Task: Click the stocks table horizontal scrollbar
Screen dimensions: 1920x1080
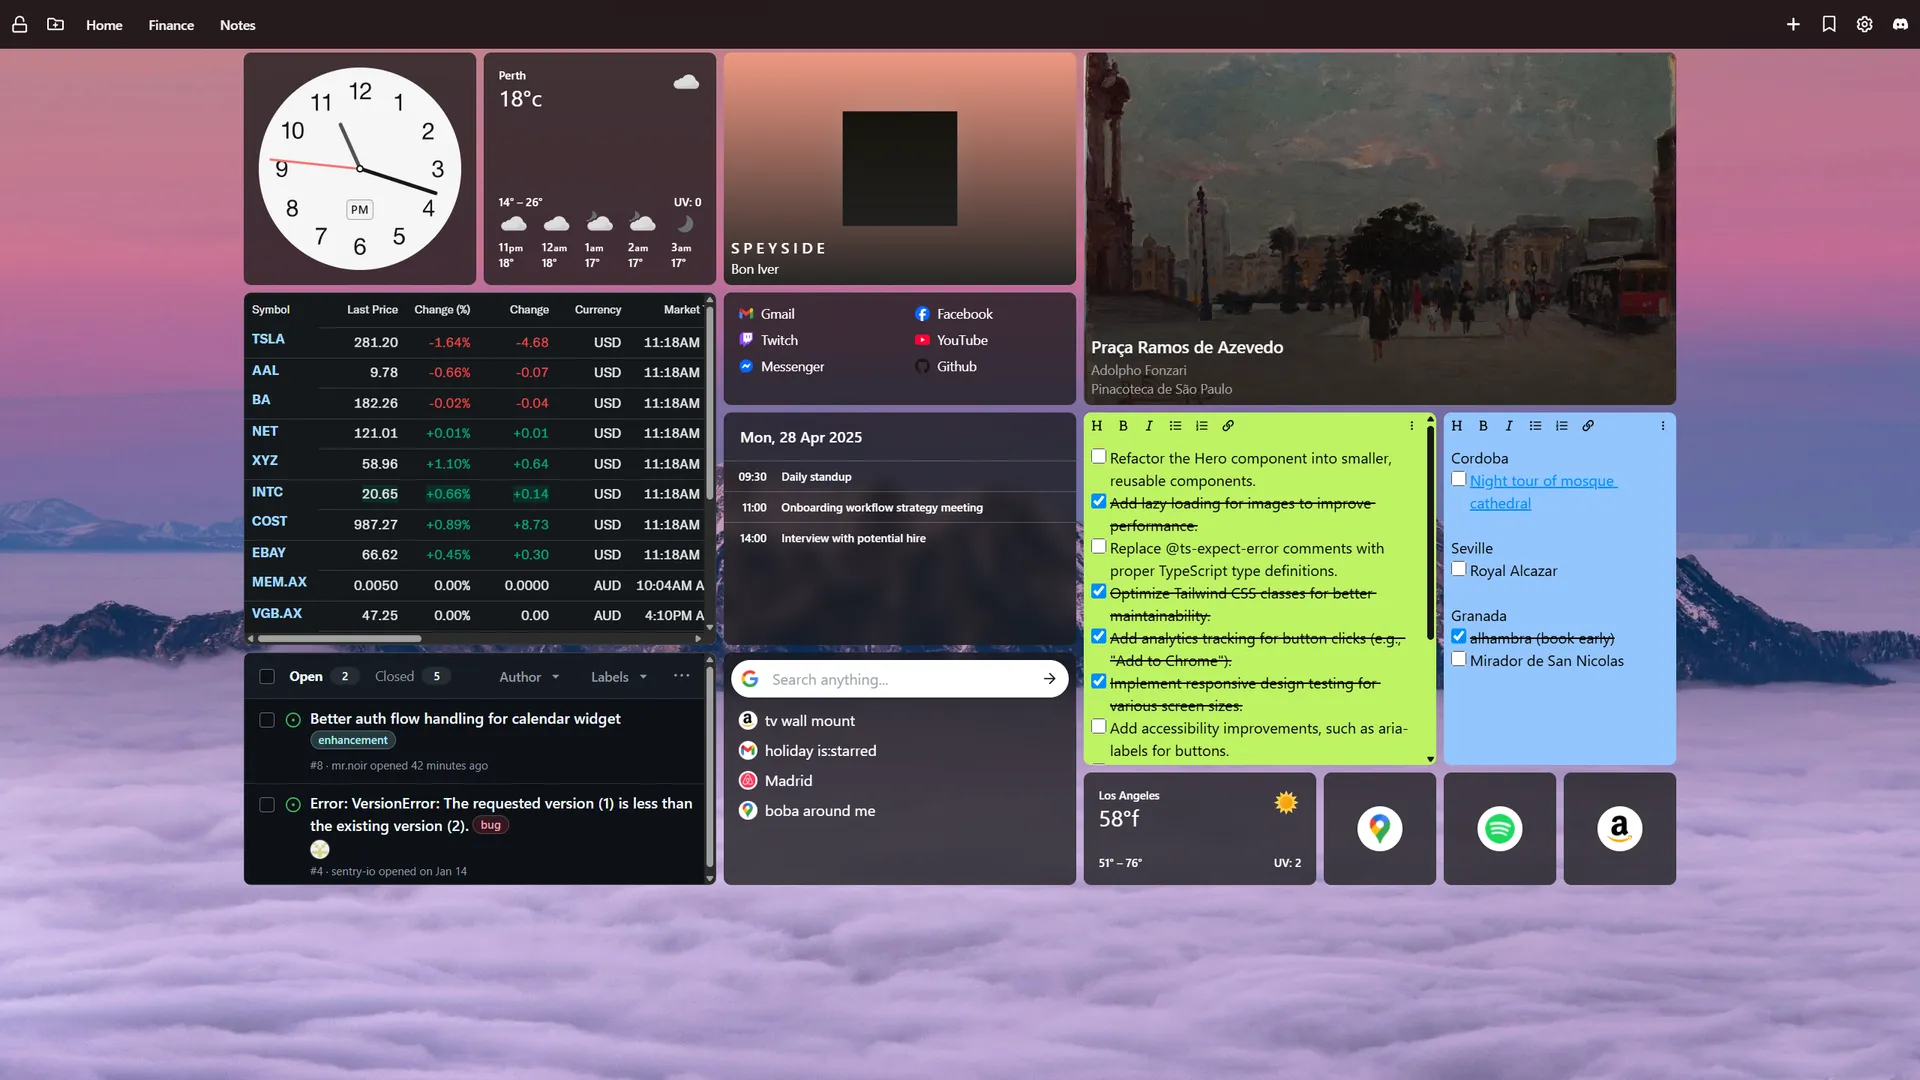Action: click(338, 638)
